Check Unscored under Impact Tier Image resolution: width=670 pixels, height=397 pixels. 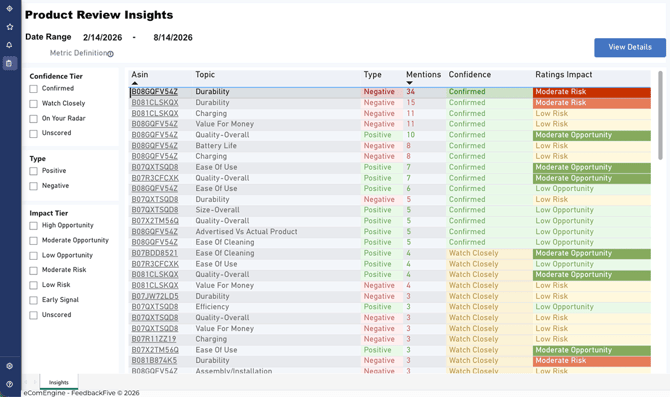tap(33, 315)
